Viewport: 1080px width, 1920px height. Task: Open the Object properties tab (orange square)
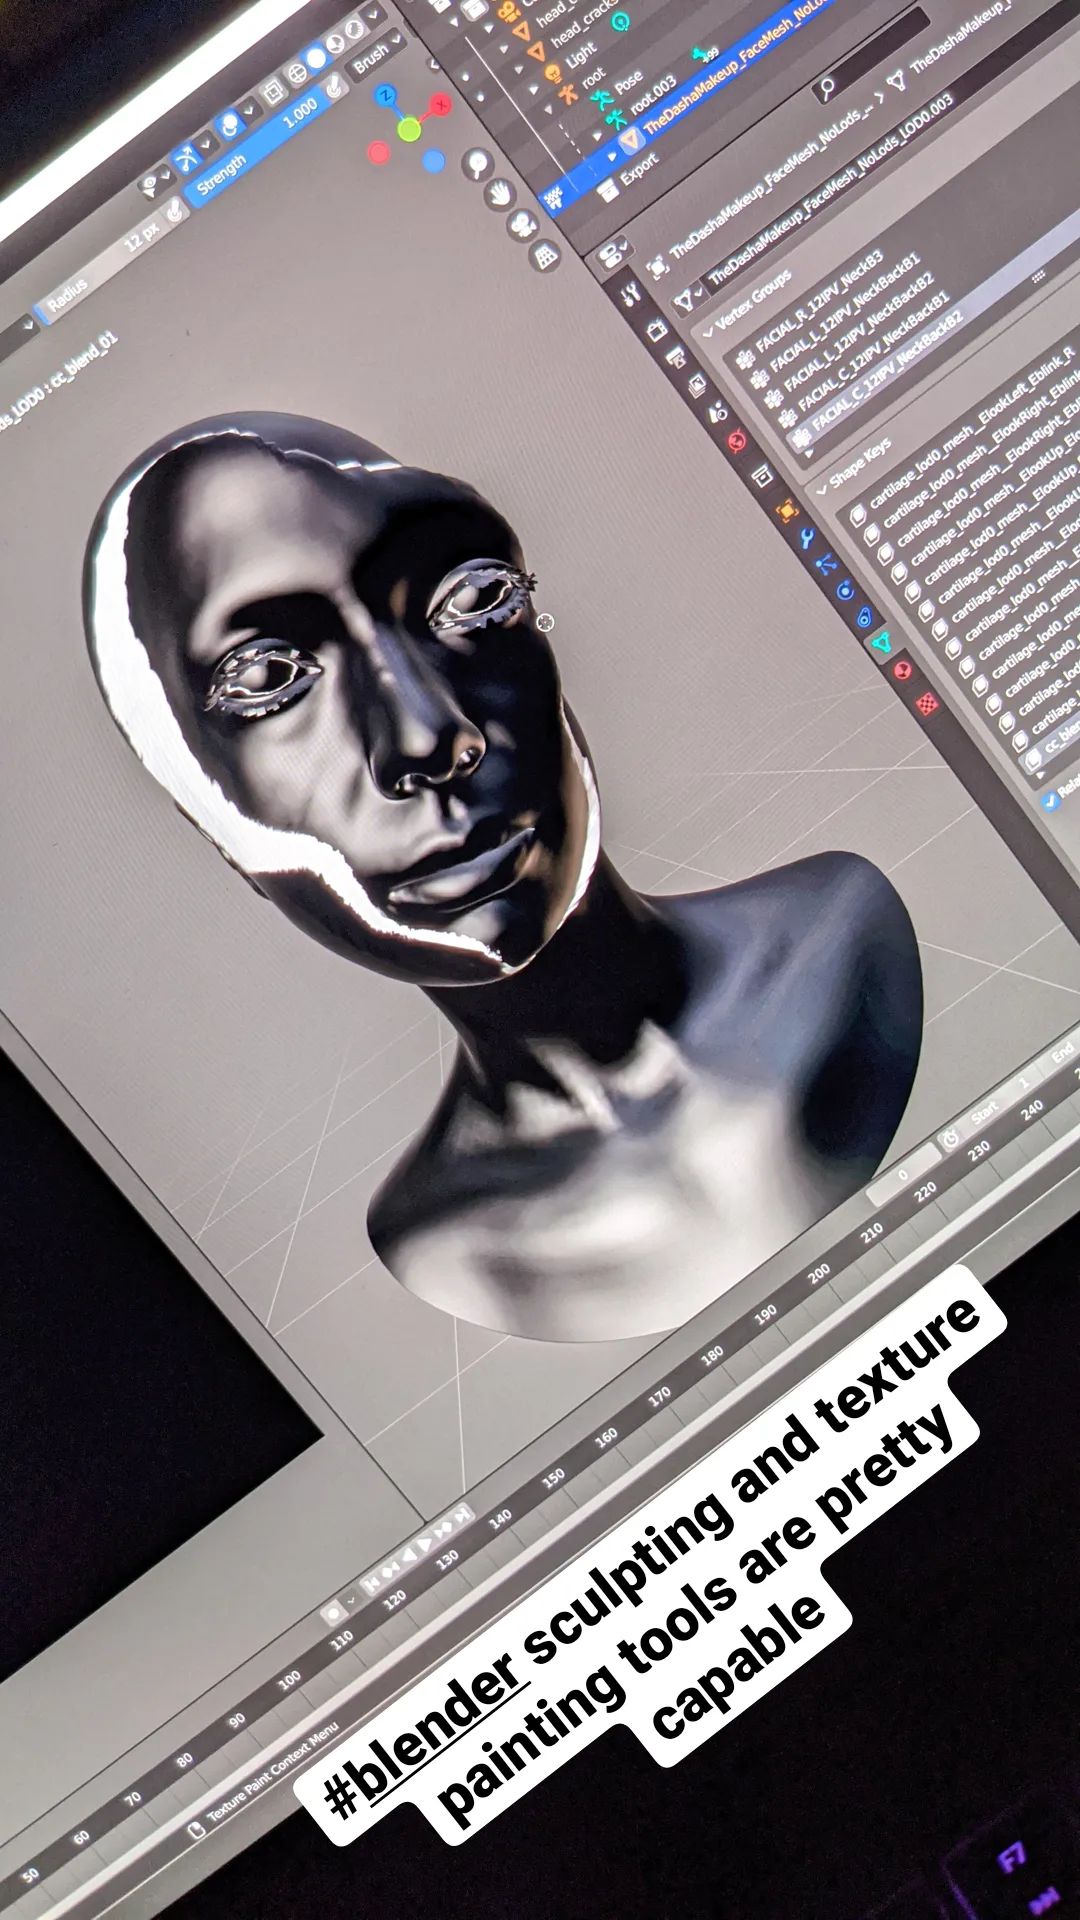tap(786, 510)
